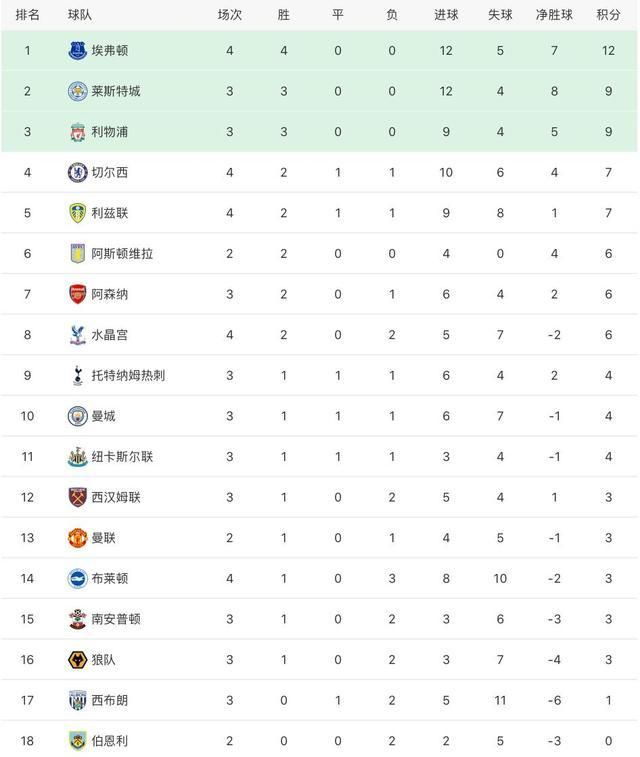Select the 布莱顿 table row
640x757 pixels.
pos(320,578)
